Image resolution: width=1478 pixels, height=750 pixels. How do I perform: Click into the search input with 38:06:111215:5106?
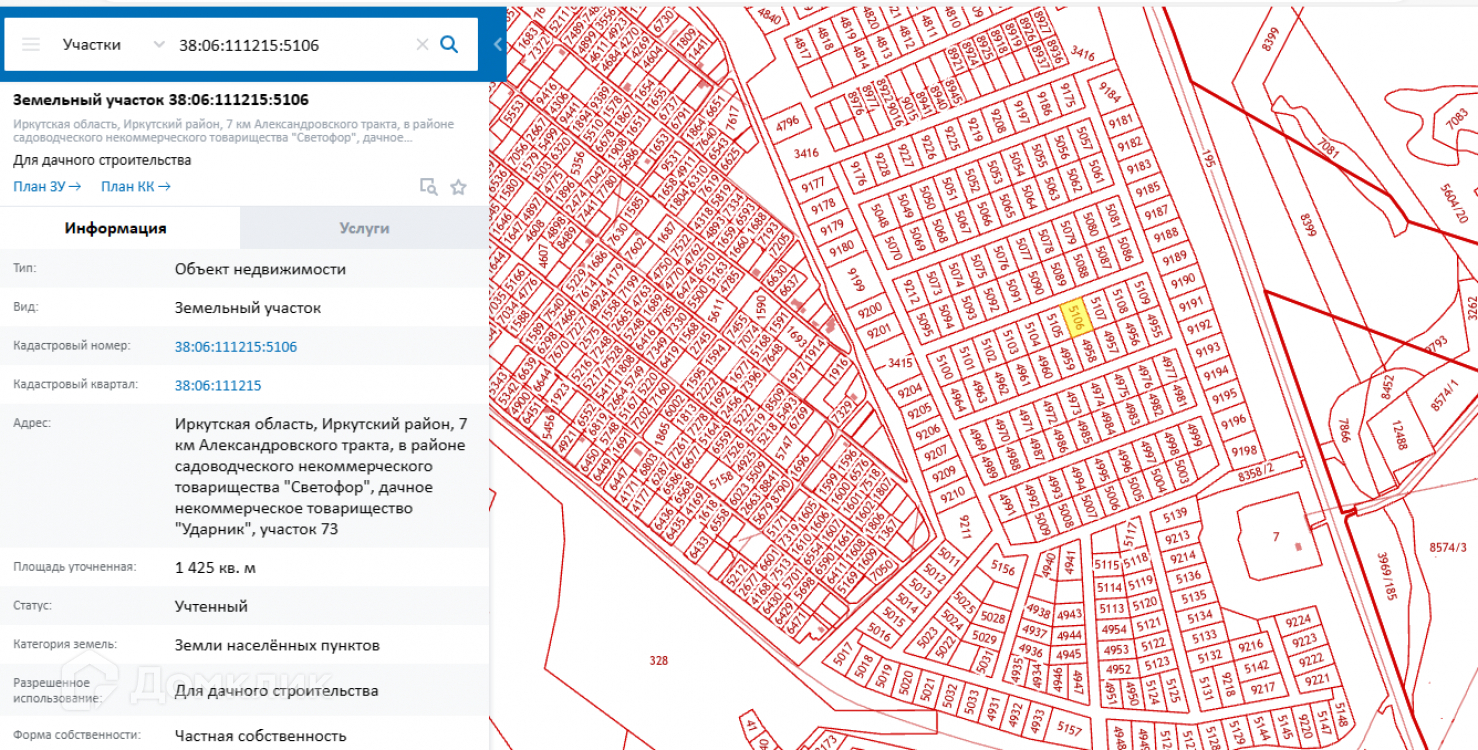290,44
